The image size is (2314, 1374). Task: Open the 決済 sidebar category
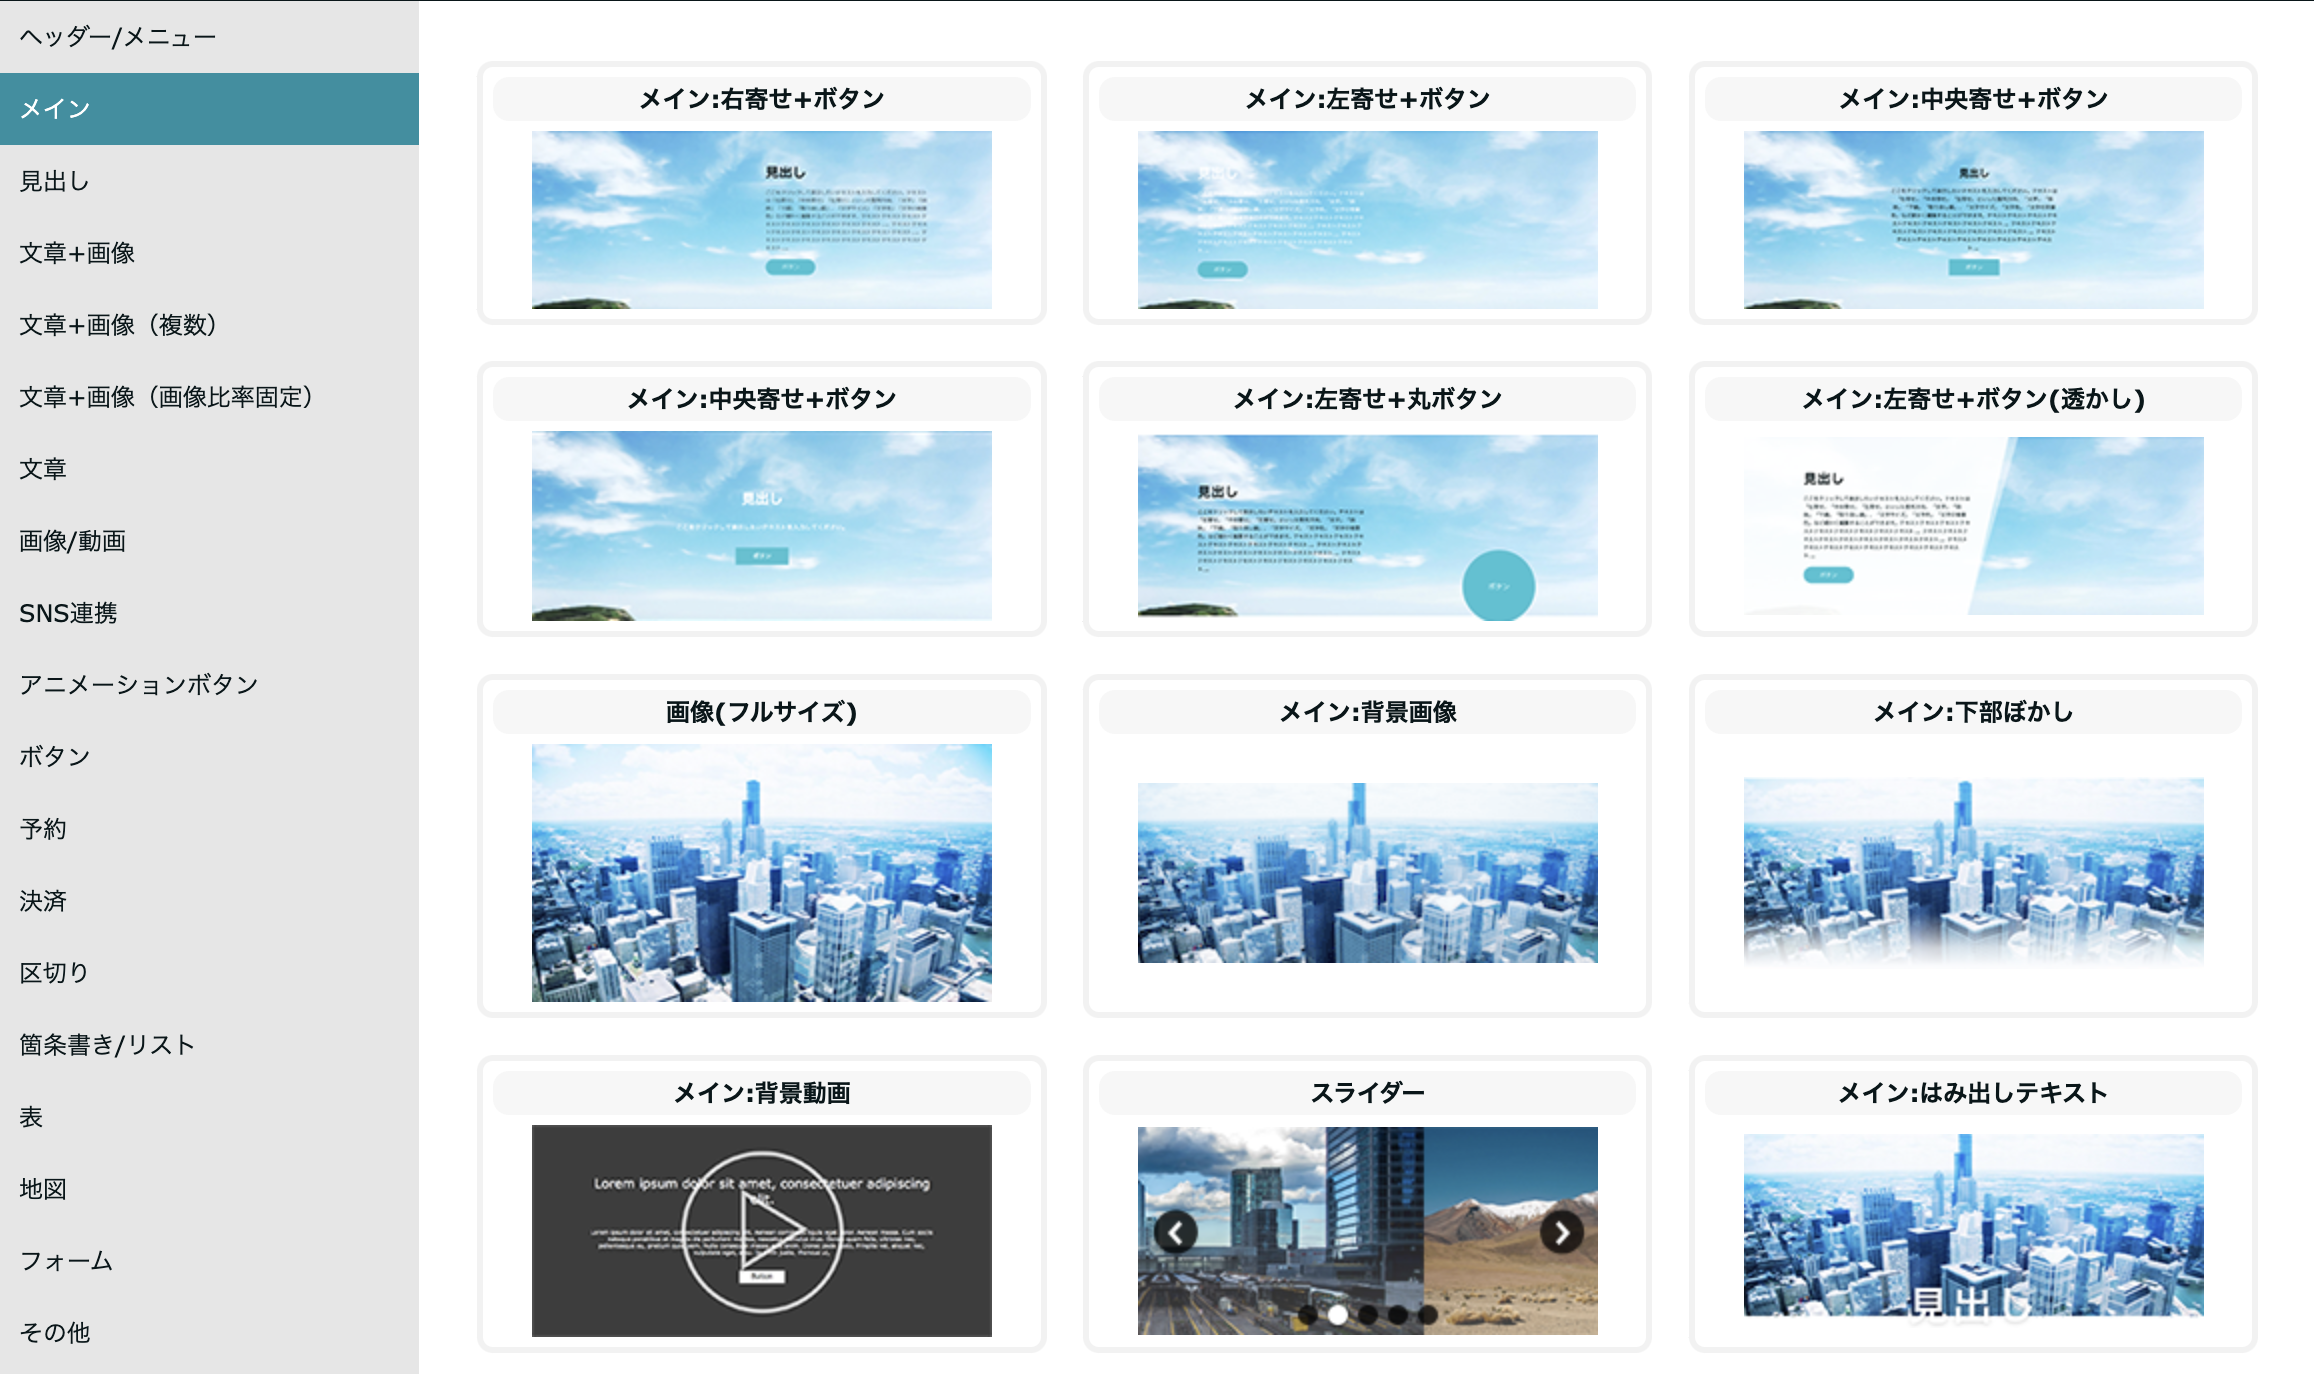point(43,901)
